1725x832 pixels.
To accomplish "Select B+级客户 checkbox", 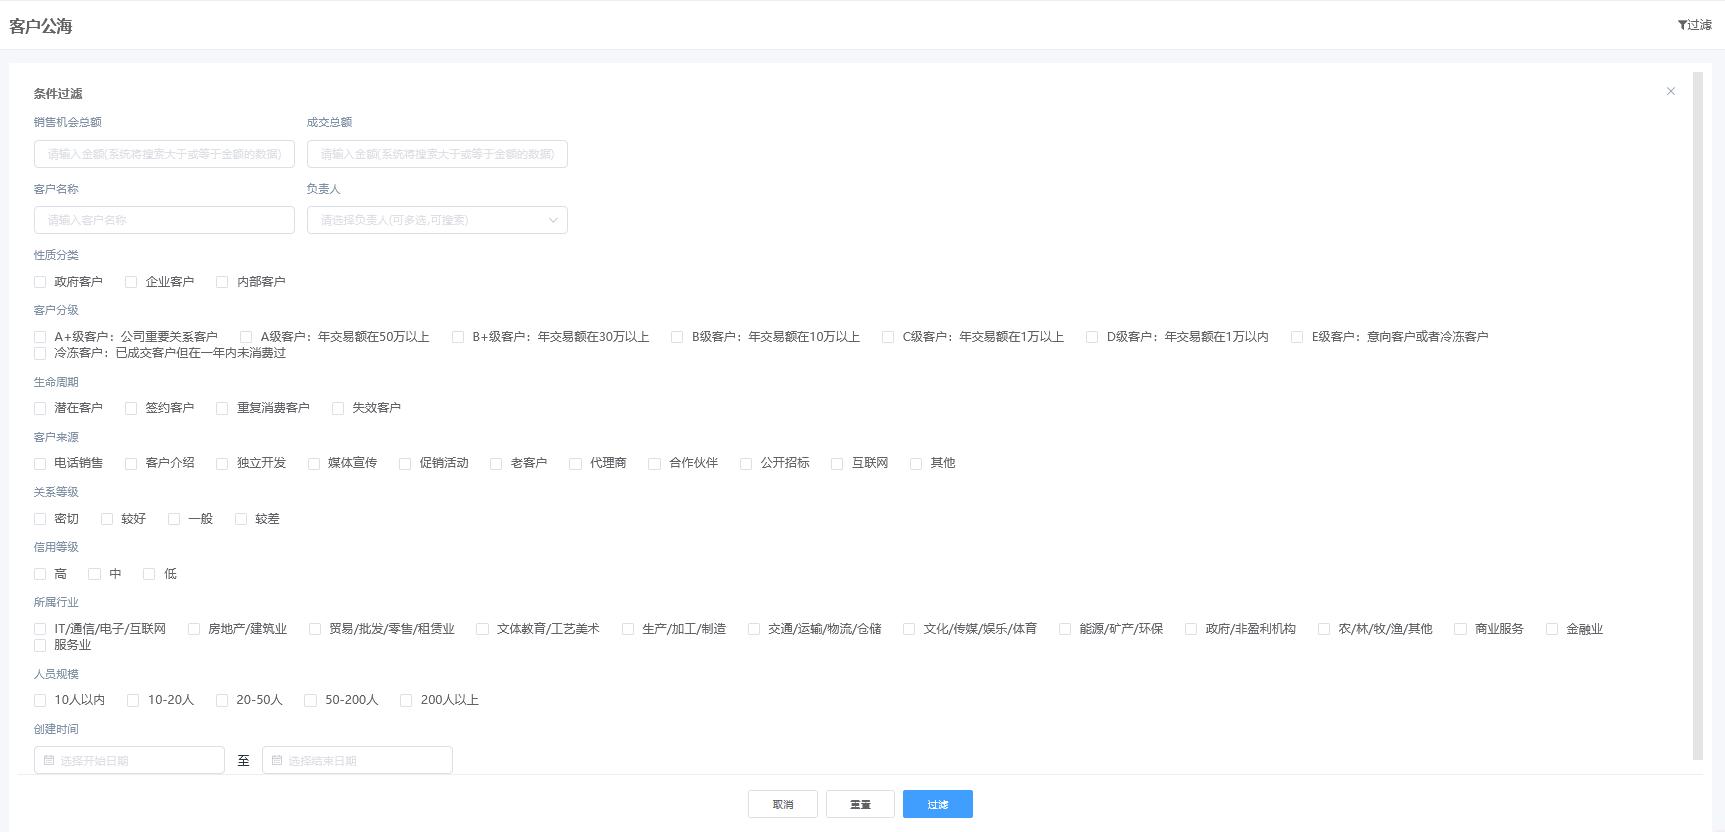I will 458,337.
